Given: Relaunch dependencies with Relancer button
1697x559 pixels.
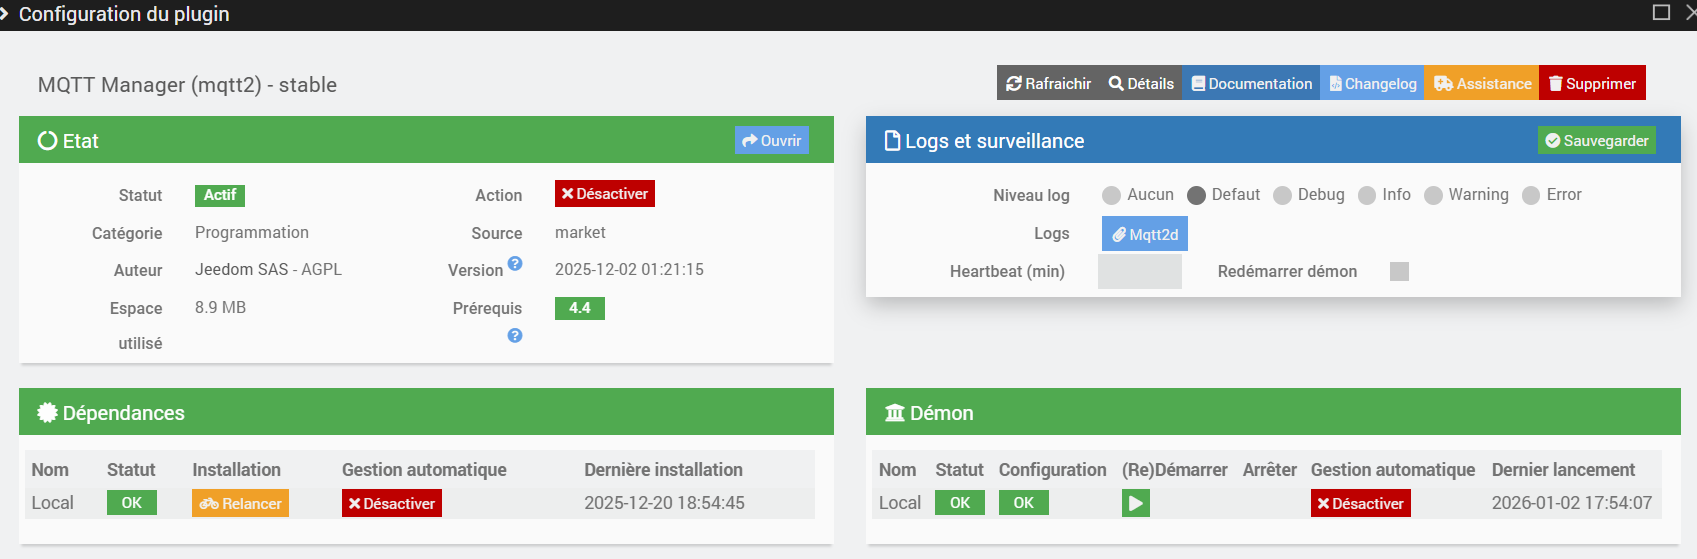Looking at the screenshot, I should (240, 503).
